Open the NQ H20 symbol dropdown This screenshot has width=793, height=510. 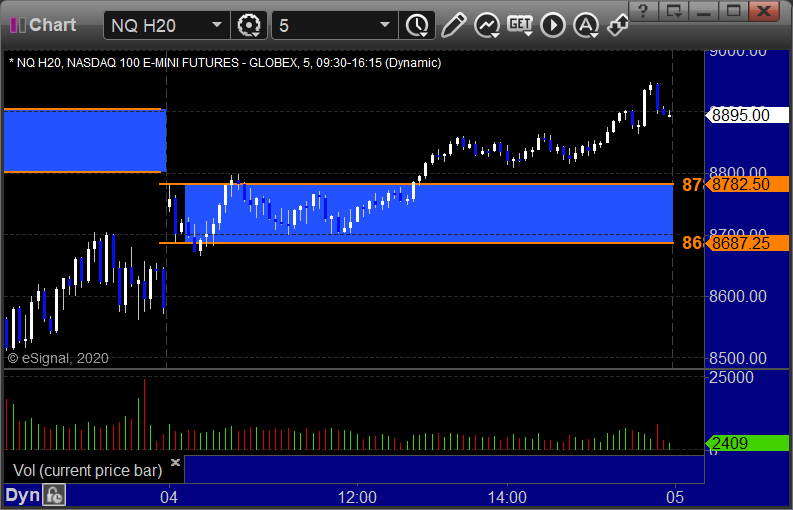tap(217, 25)
